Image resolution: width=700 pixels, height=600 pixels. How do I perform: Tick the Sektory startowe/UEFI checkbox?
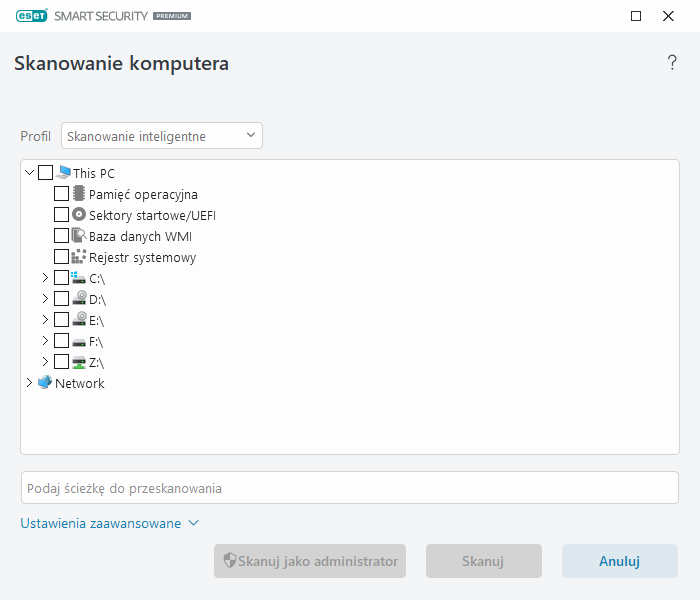[x=61, y=214]
